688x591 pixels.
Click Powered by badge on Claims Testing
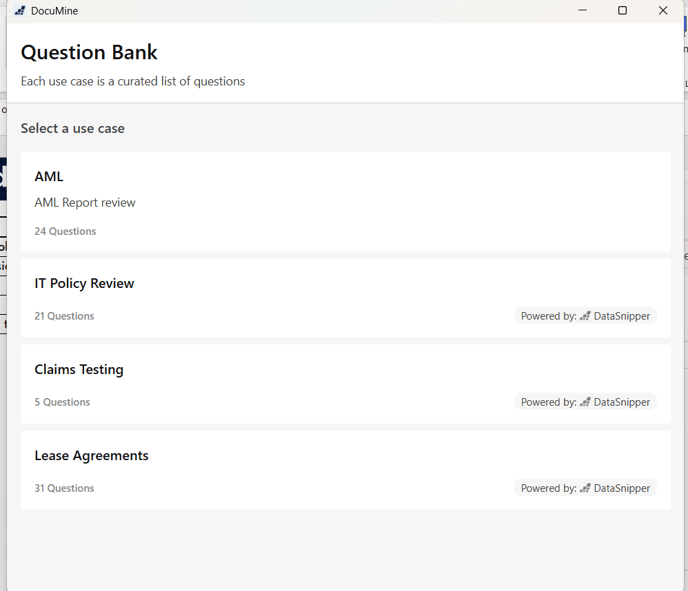[x=585, y=402]
